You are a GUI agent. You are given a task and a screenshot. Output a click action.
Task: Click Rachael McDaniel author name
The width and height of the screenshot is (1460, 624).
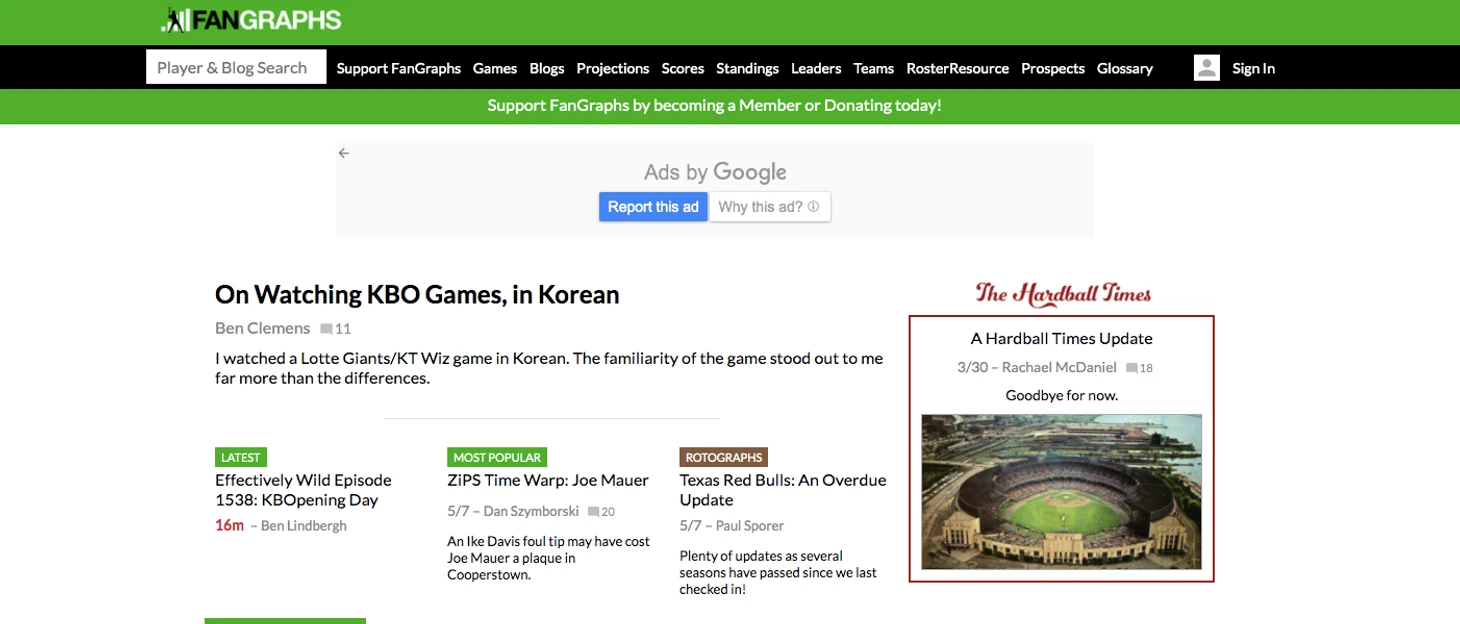coord(1059,367)
